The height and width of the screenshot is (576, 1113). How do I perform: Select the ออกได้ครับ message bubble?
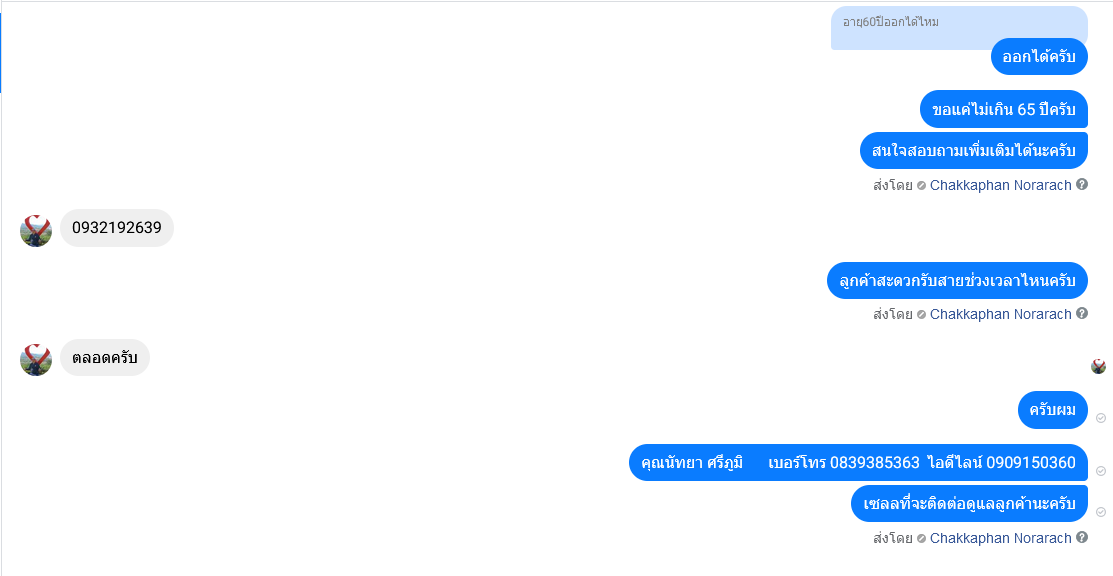[x=1039, y=57]
